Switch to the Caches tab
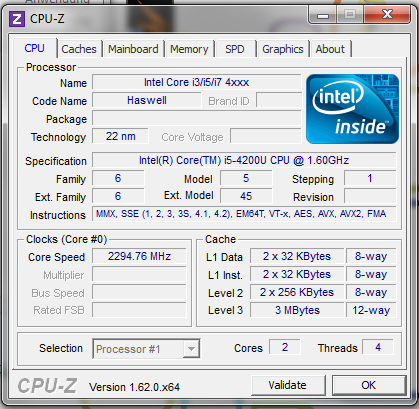 79,49
